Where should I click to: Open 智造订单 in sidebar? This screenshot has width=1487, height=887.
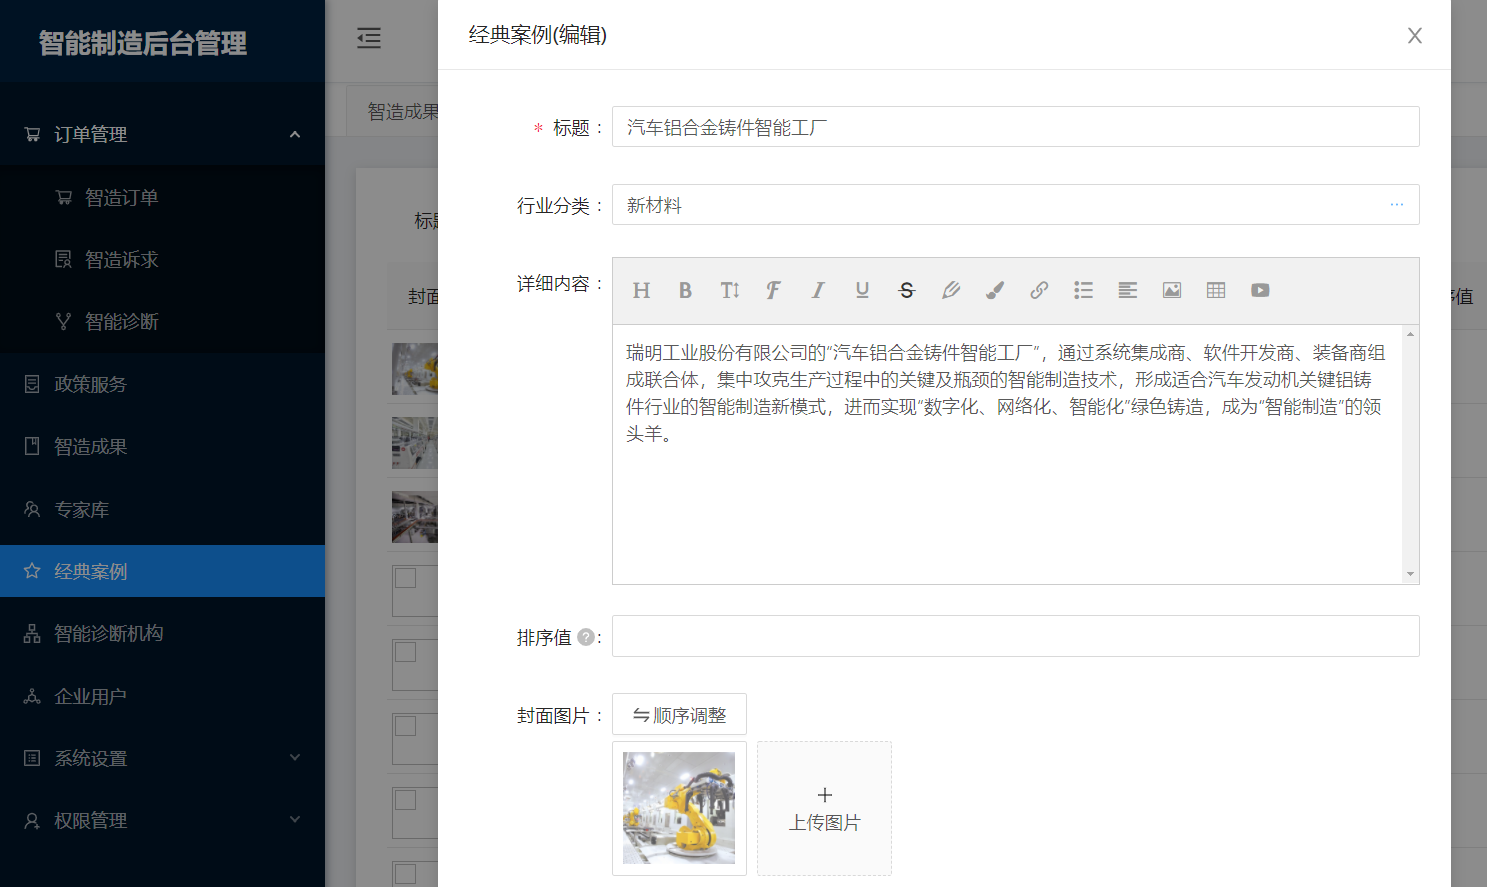(162, 197)
